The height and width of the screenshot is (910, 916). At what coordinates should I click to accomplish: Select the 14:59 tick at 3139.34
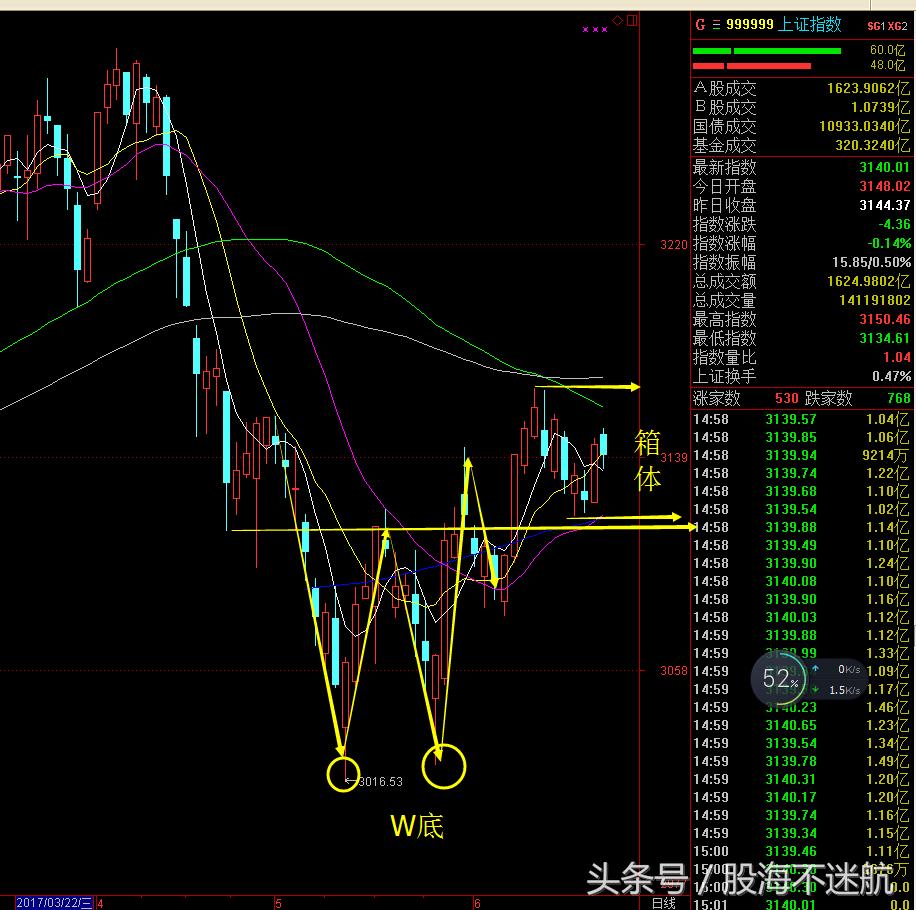802,833
